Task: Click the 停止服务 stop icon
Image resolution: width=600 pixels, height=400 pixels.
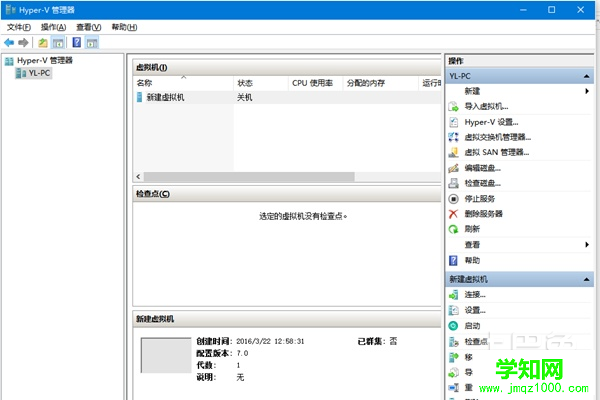Action: pyautogui.click(x=453, y=199)
